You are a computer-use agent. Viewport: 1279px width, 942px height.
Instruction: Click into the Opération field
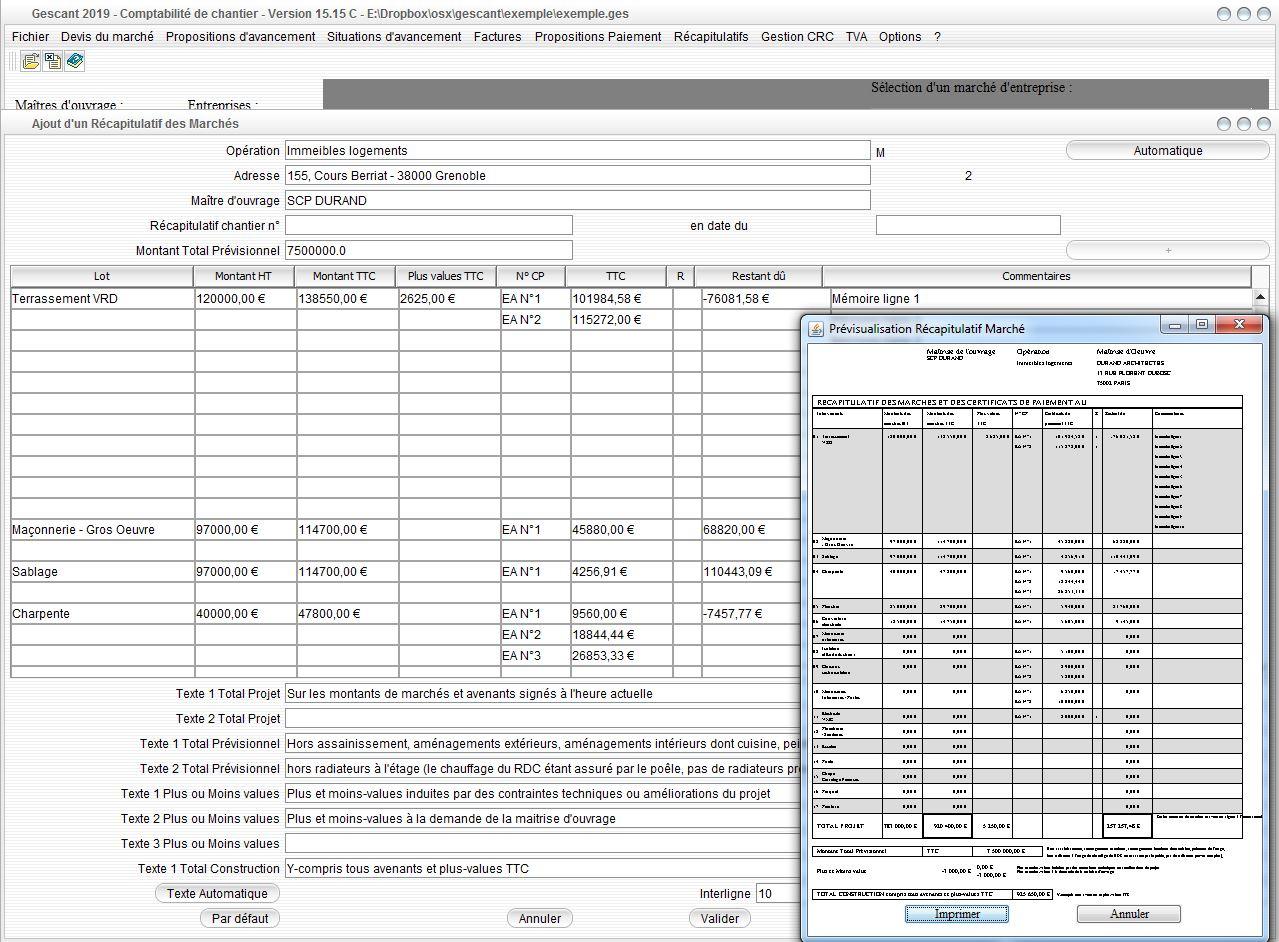click(577, 150)
